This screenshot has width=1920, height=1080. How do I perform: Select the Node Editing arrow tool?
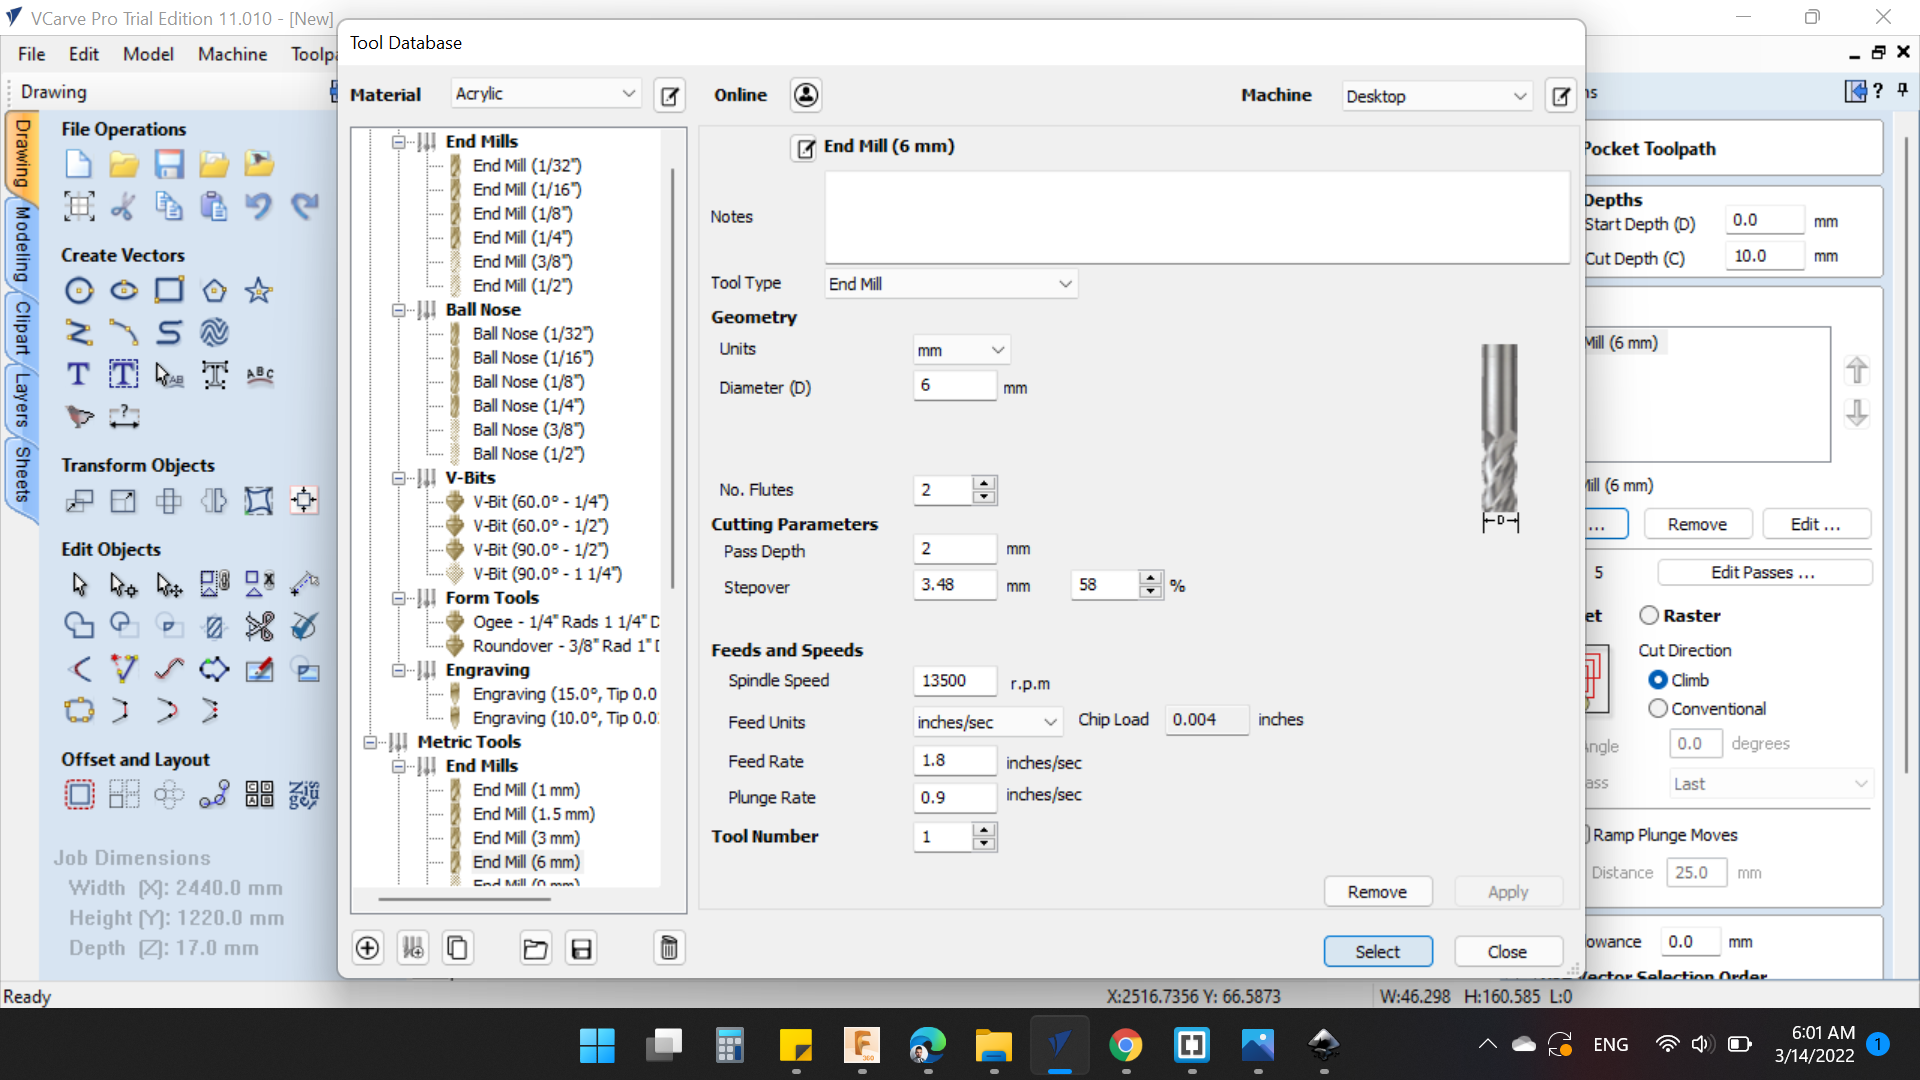coord(124,584)
